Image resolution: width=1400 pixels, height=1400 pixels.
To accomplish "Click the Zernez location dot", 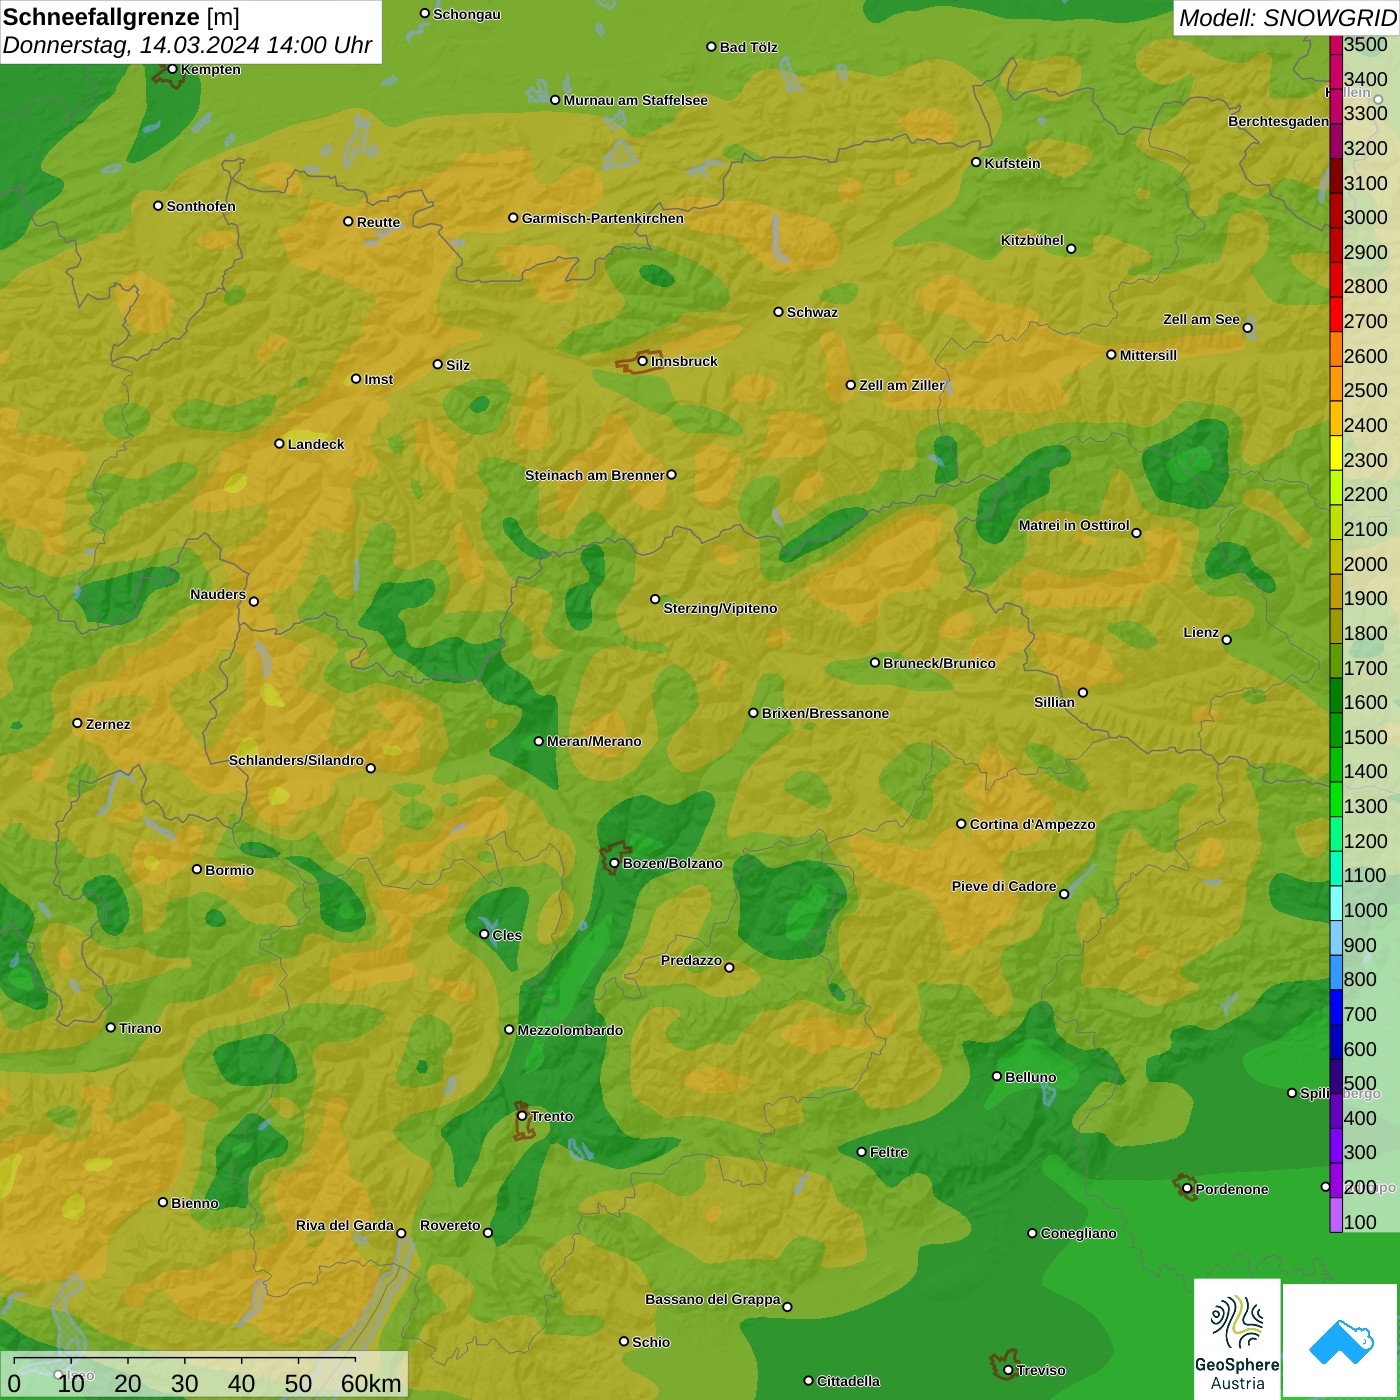I will tap(77, 723).
